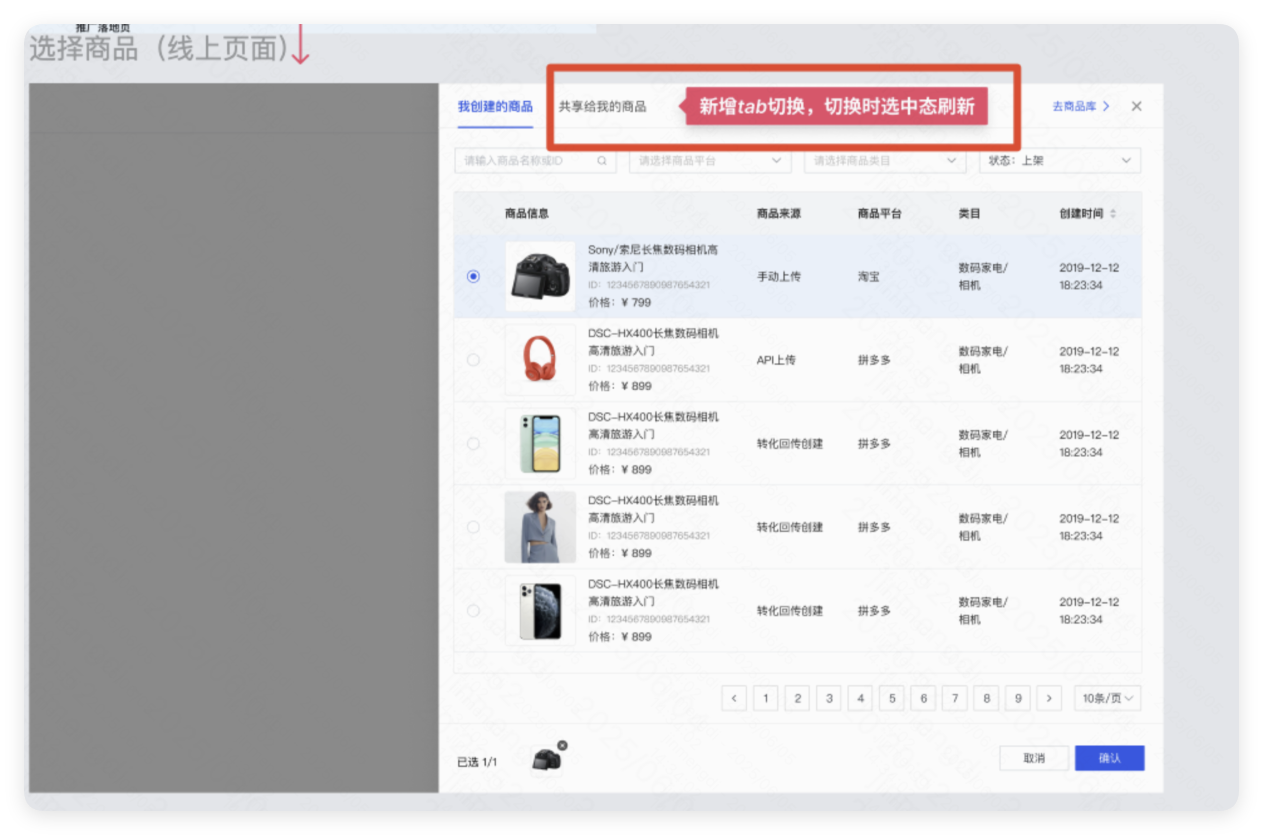Click the 确认 confirm button
Viewport: 1263px width, 835px height.
[x=1109, y=758]
